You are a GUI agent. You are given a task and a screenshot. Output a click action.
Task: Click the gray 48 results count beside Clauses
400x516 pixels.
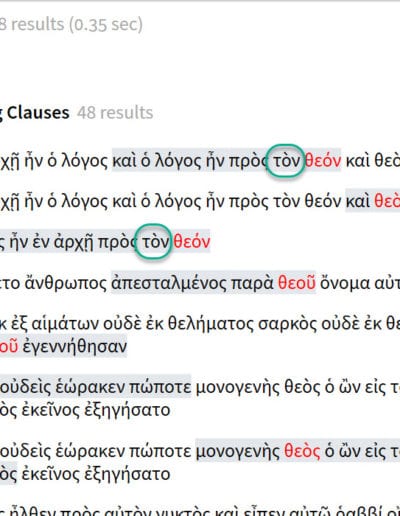(x=115, y=113)
